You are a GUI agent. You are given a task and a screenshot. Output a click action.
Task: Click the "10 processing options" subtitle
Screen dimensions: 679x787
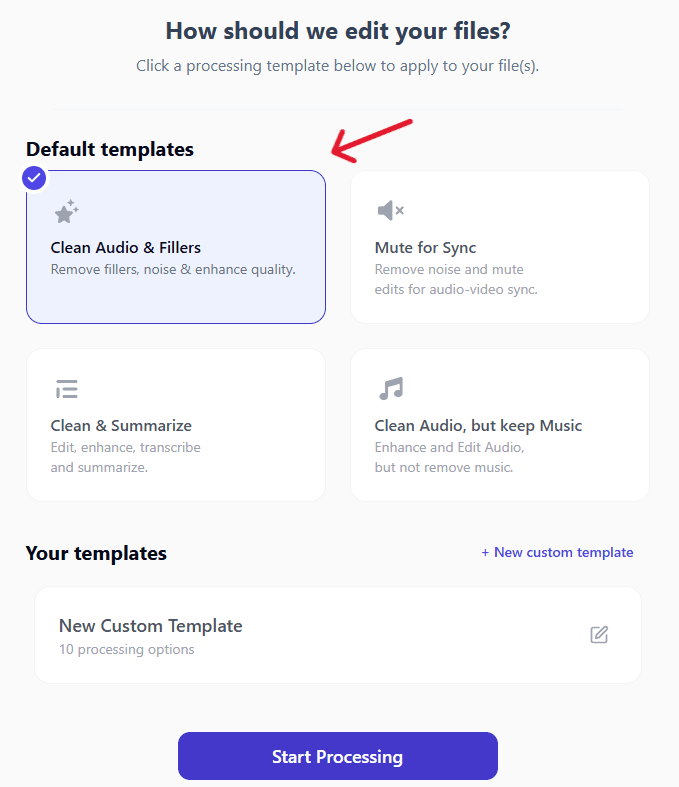pyautogui.click(x=126, y=649)
